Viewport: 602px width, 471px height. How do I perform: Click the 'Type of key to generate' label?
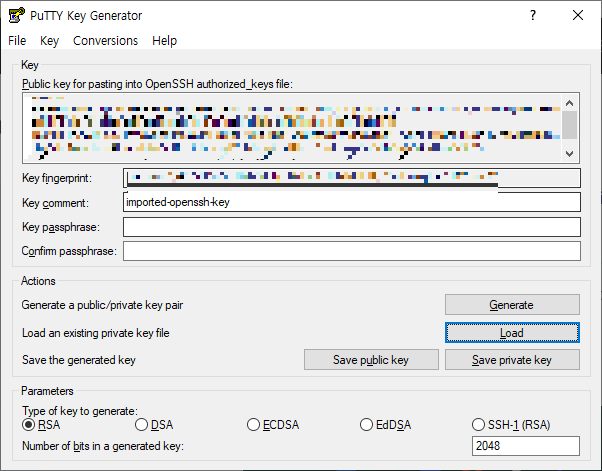(80, 411)
